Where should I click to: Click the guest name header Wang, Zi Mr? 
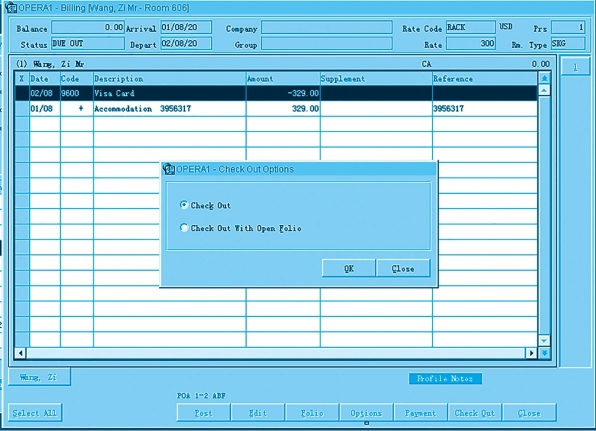[x=59, y=64]
